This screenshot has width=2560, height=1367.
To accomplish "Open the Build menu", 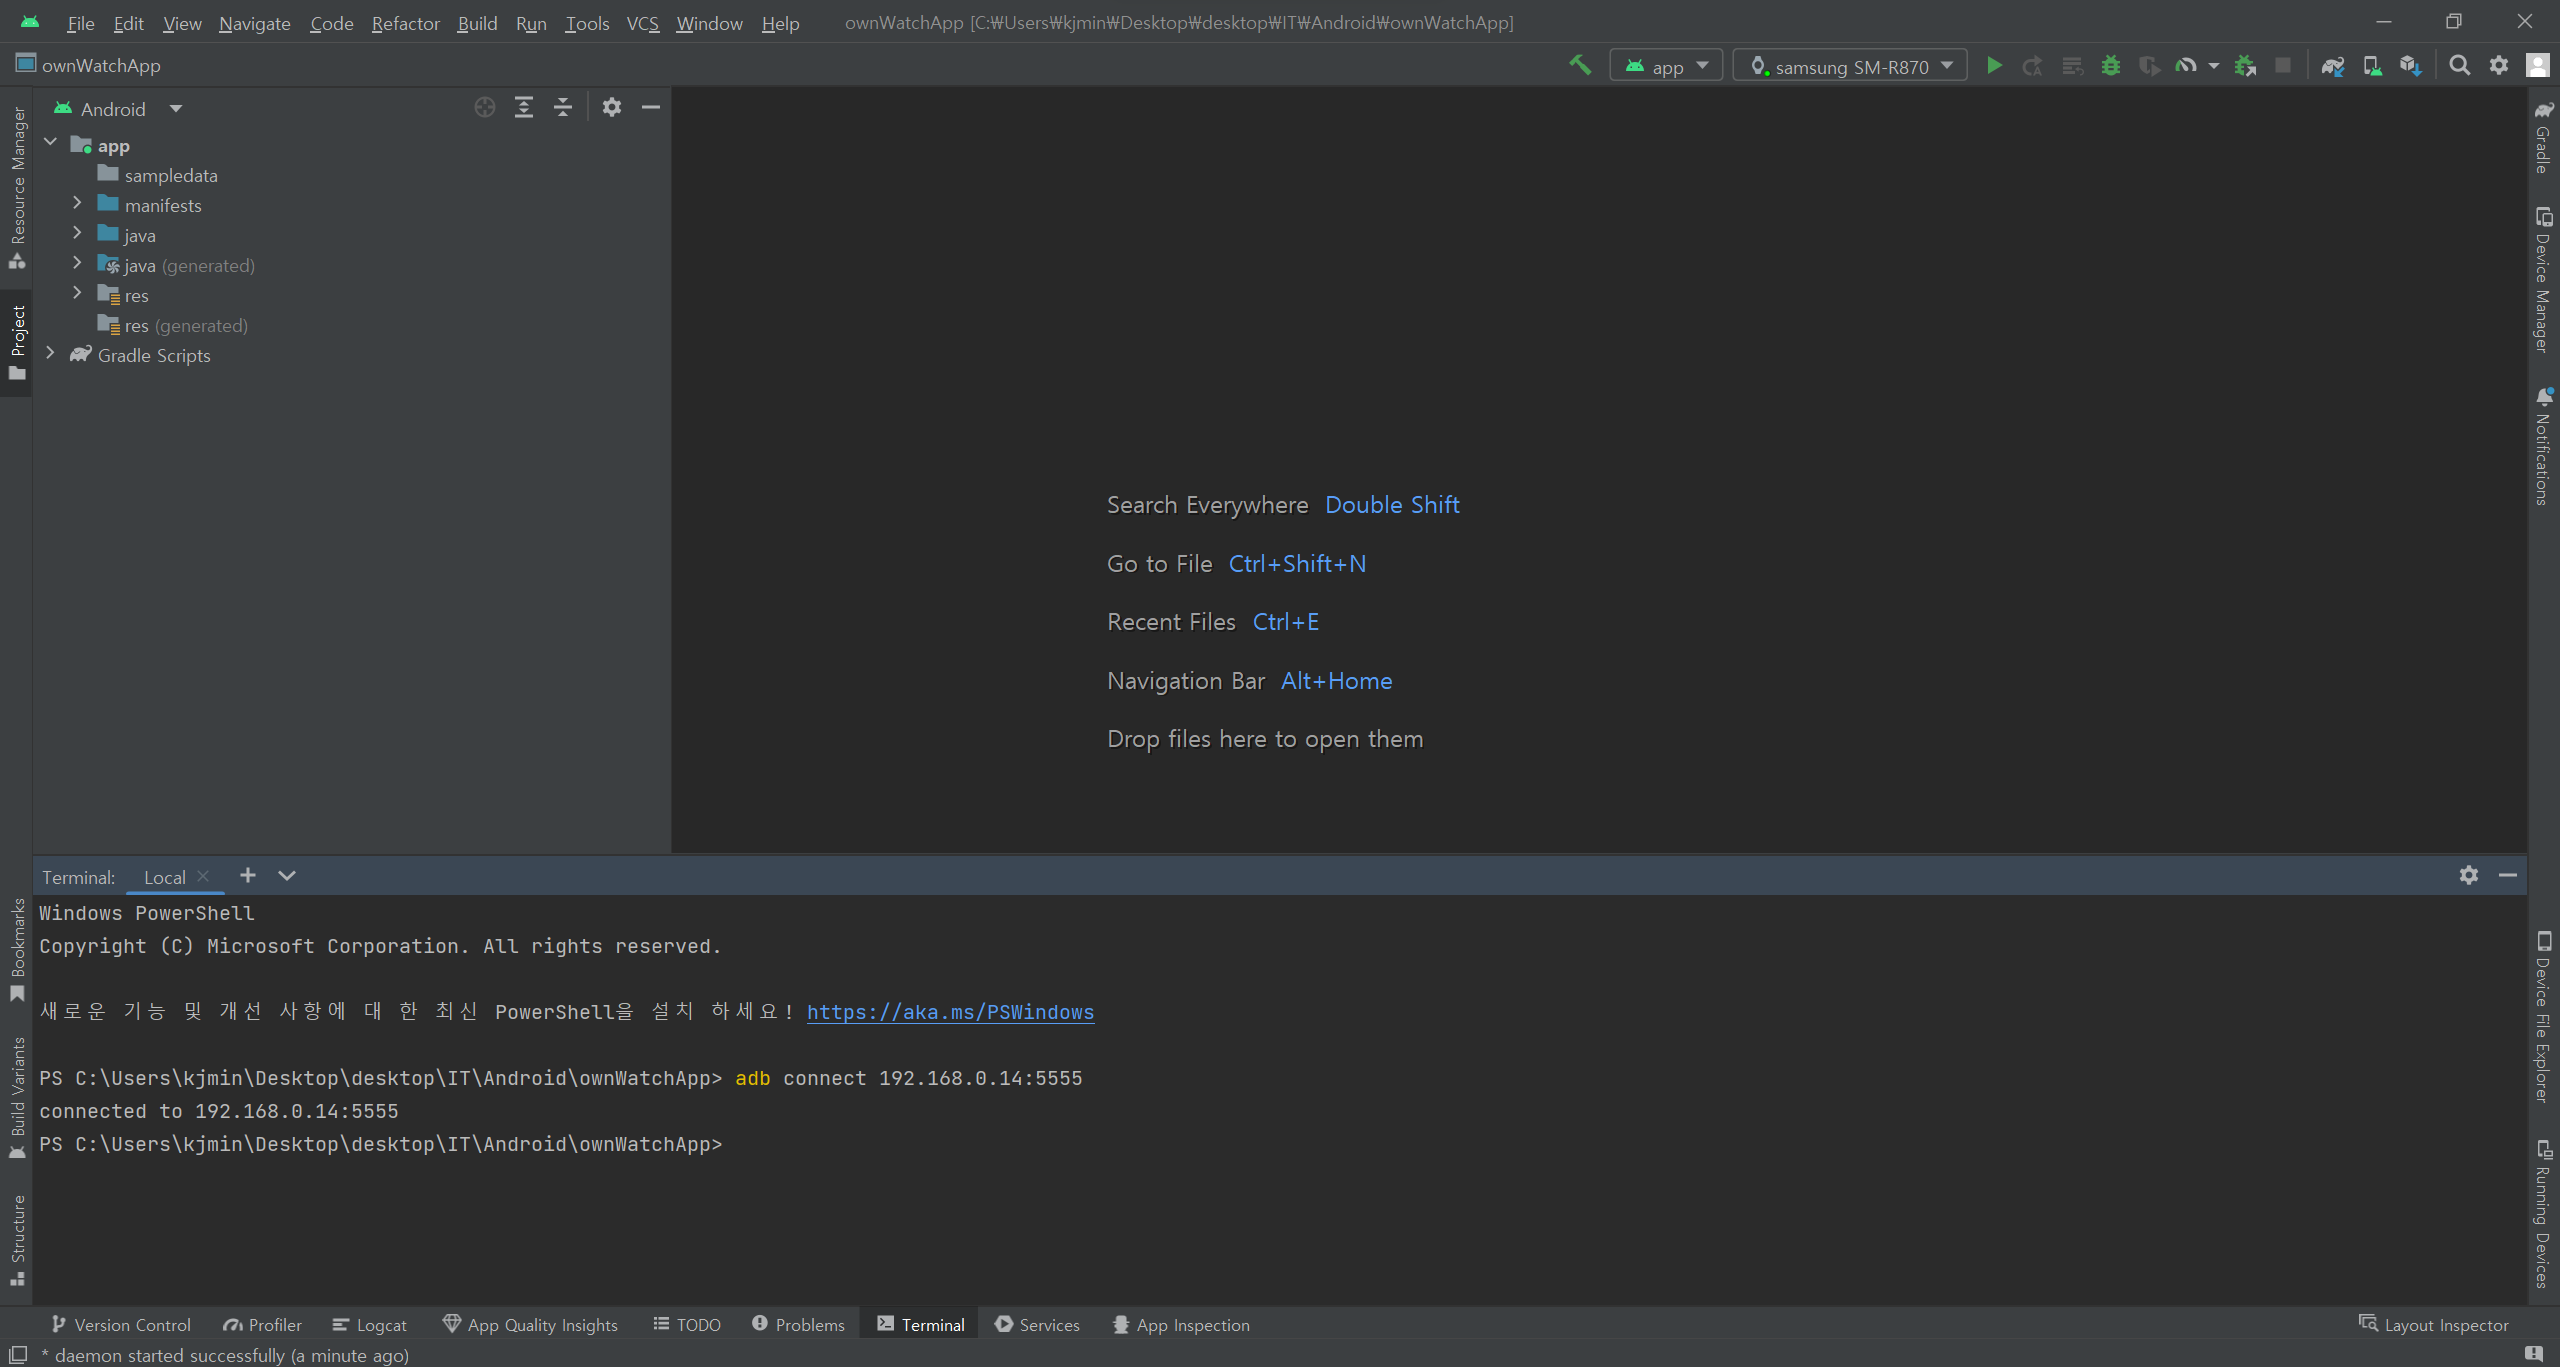I will pos(477,23).
